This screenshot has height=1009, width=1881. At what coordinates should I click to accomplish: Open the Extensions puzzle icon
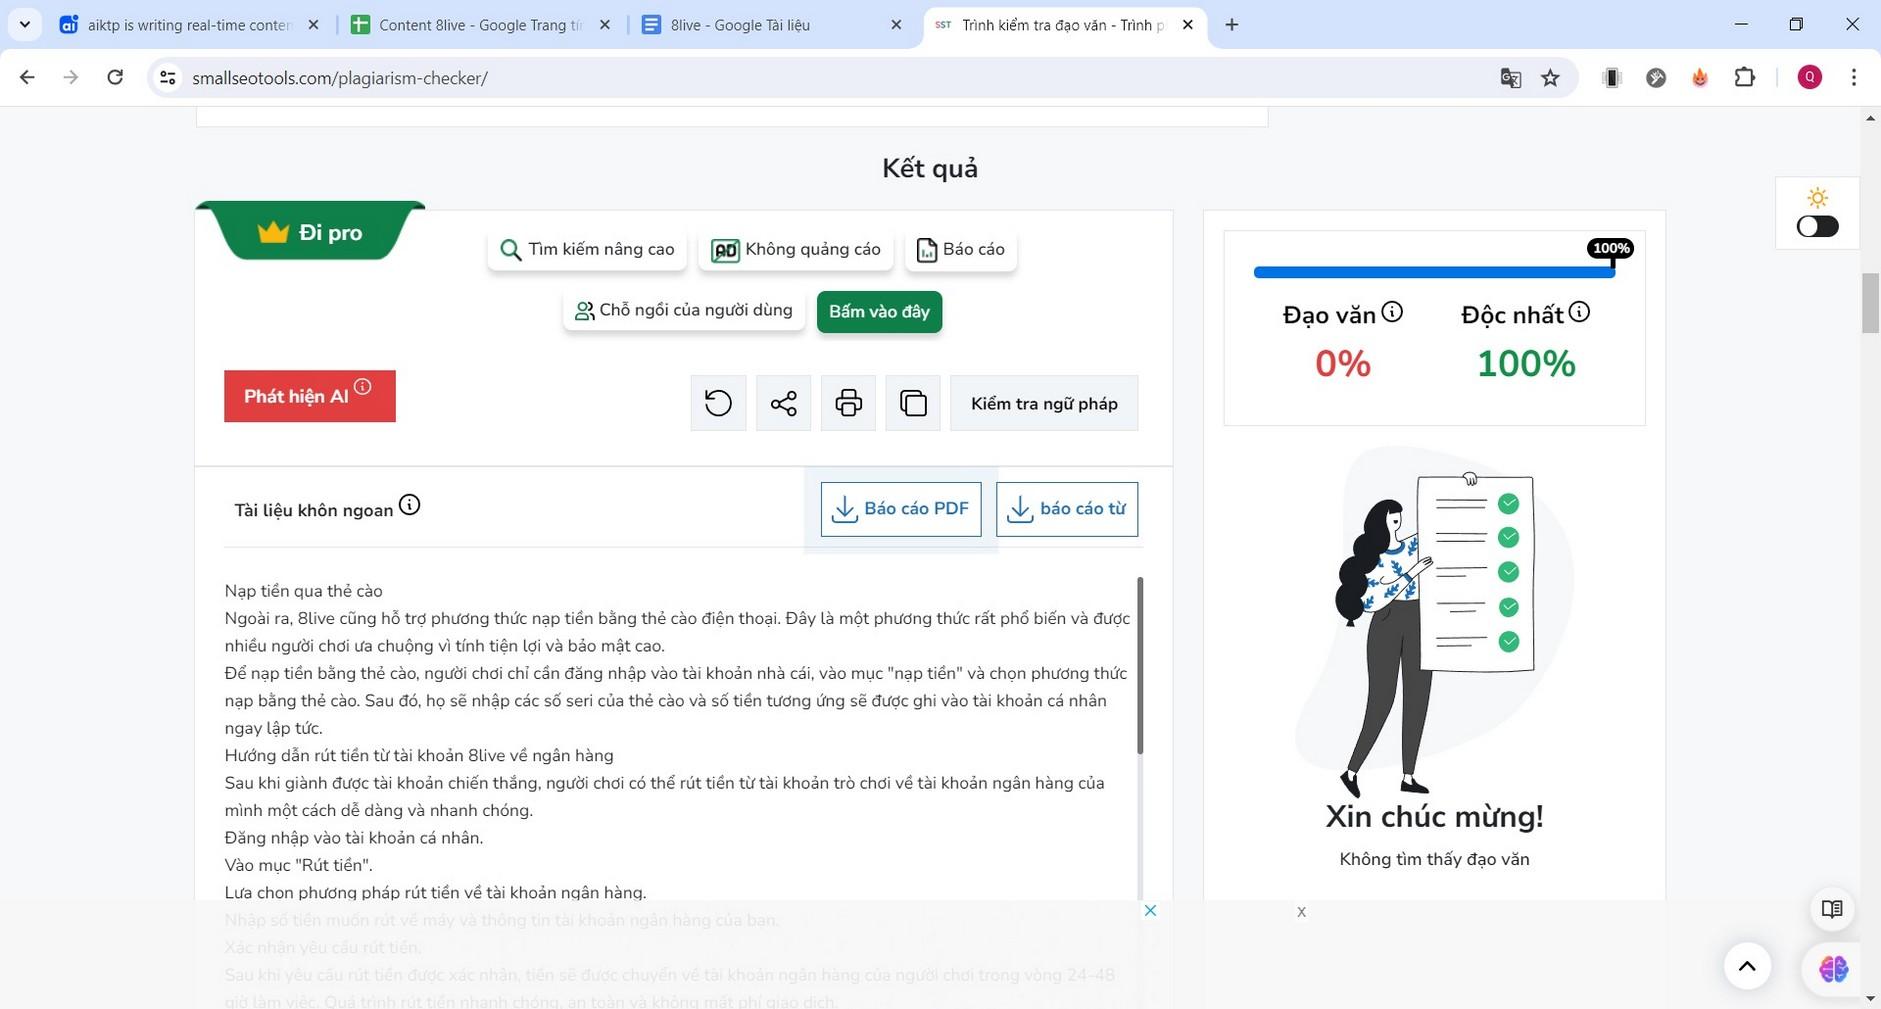[x=1745, y=77]
